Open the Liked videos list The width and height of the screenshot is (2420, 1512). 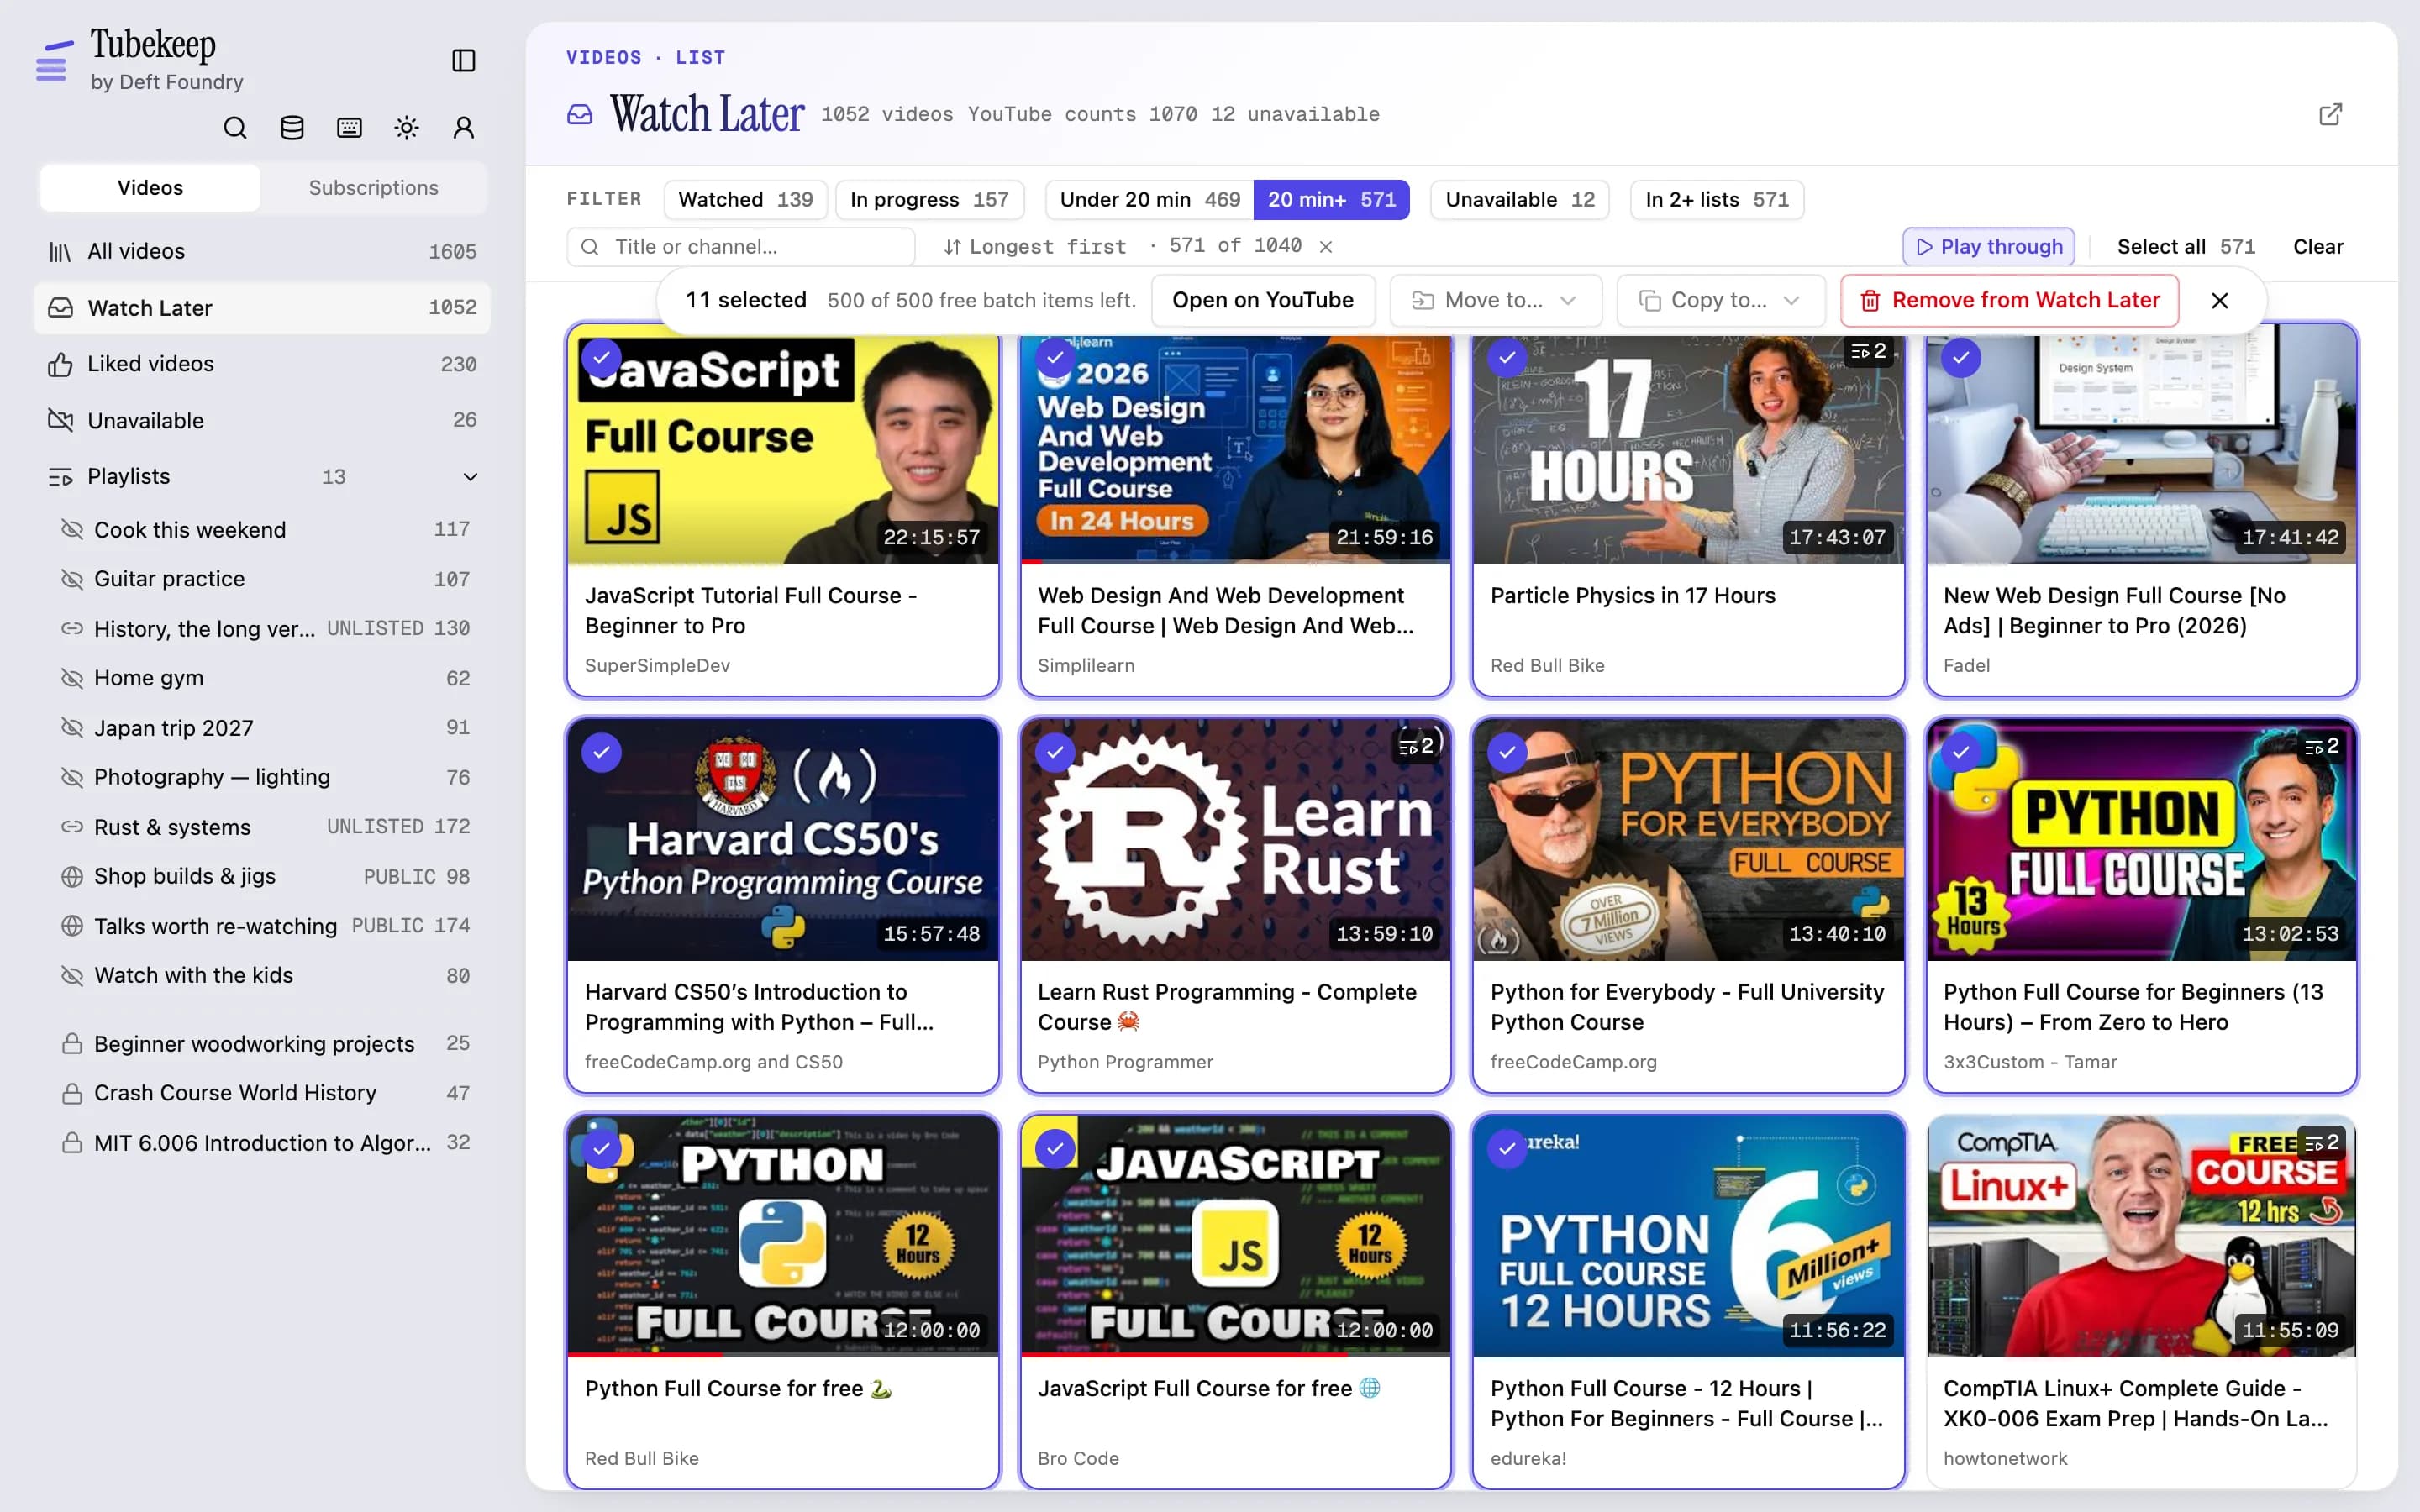[262, 364]
